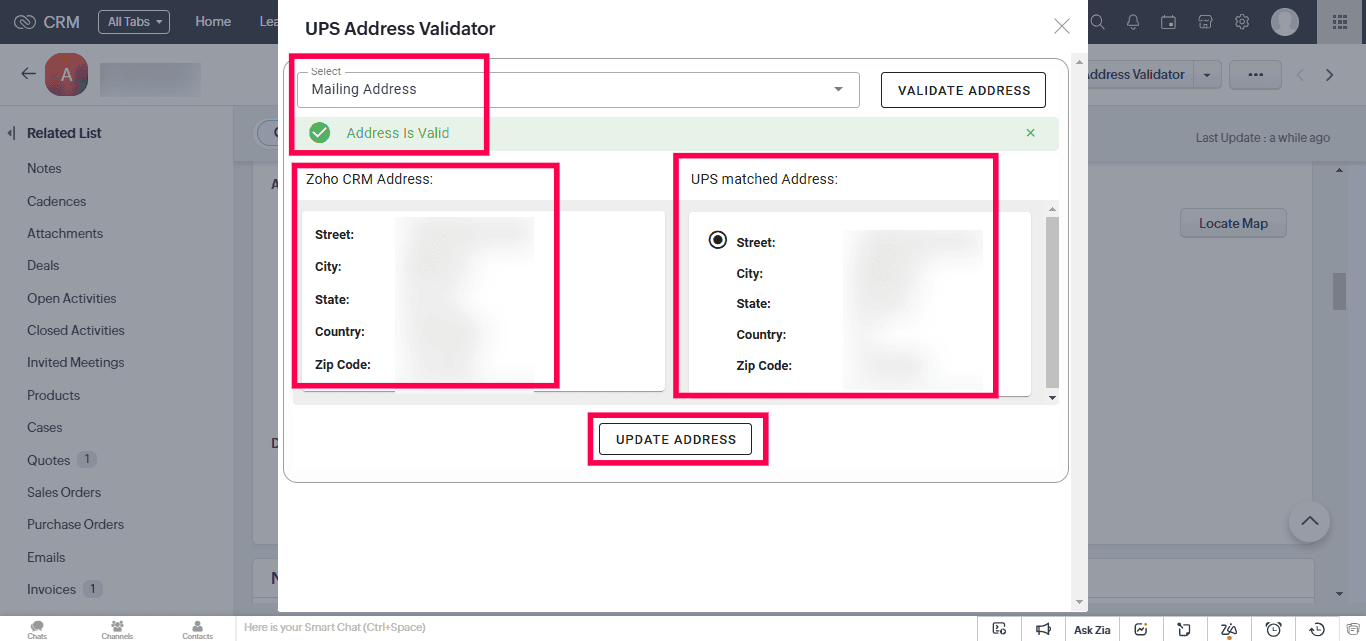Open Deals in Related List
Screen dimensions: 1366x641
coord(43,265)
